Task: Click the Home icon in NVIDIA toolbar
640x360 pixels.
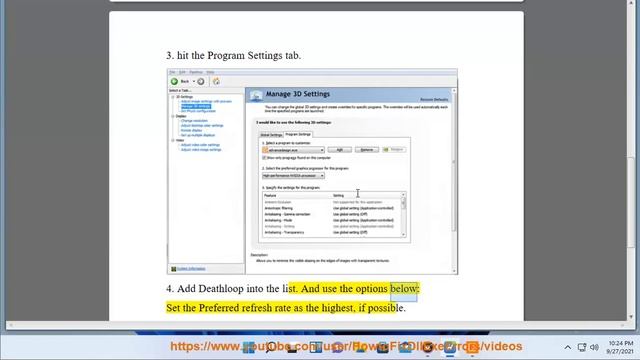Action: click(x=216, y=81)
